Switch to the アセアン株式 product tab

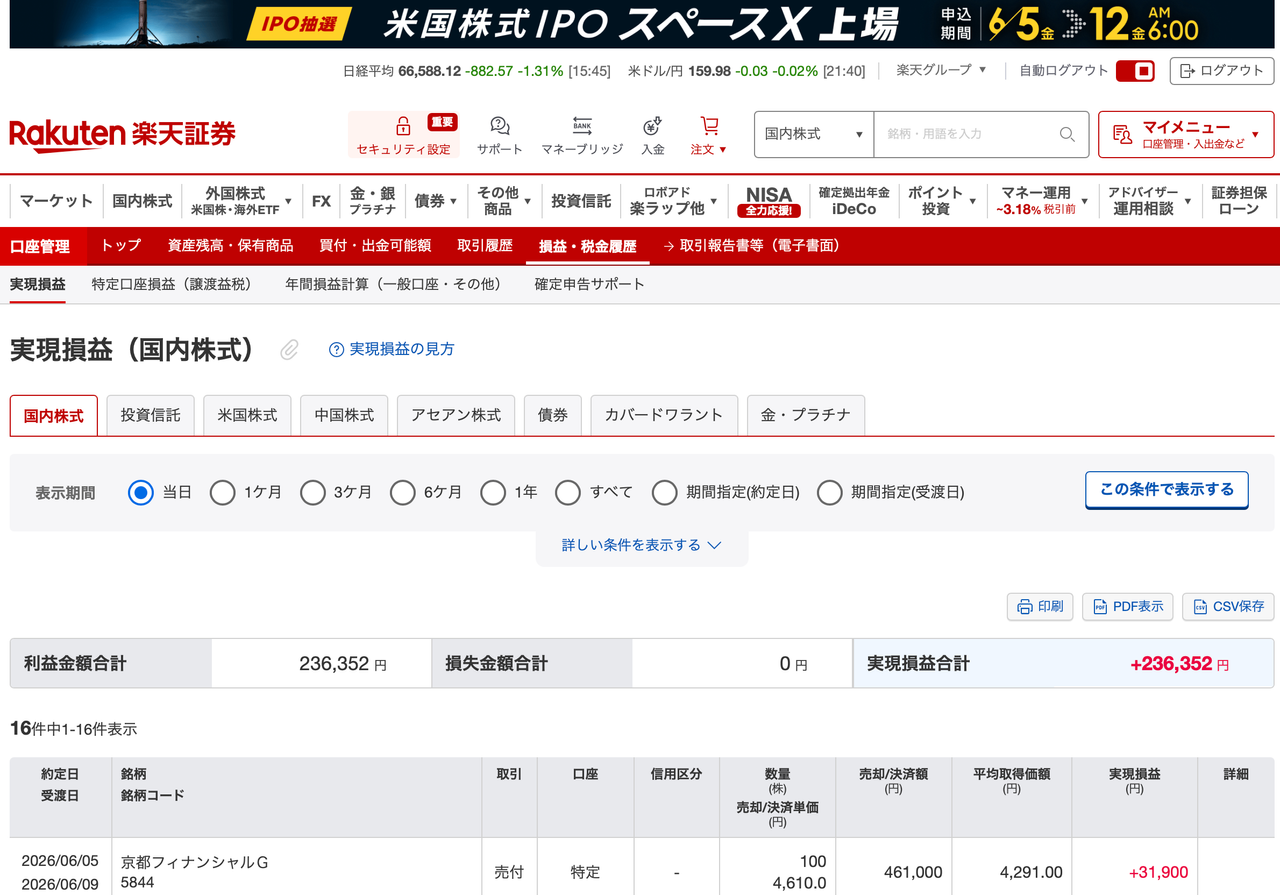pos(456,415)
